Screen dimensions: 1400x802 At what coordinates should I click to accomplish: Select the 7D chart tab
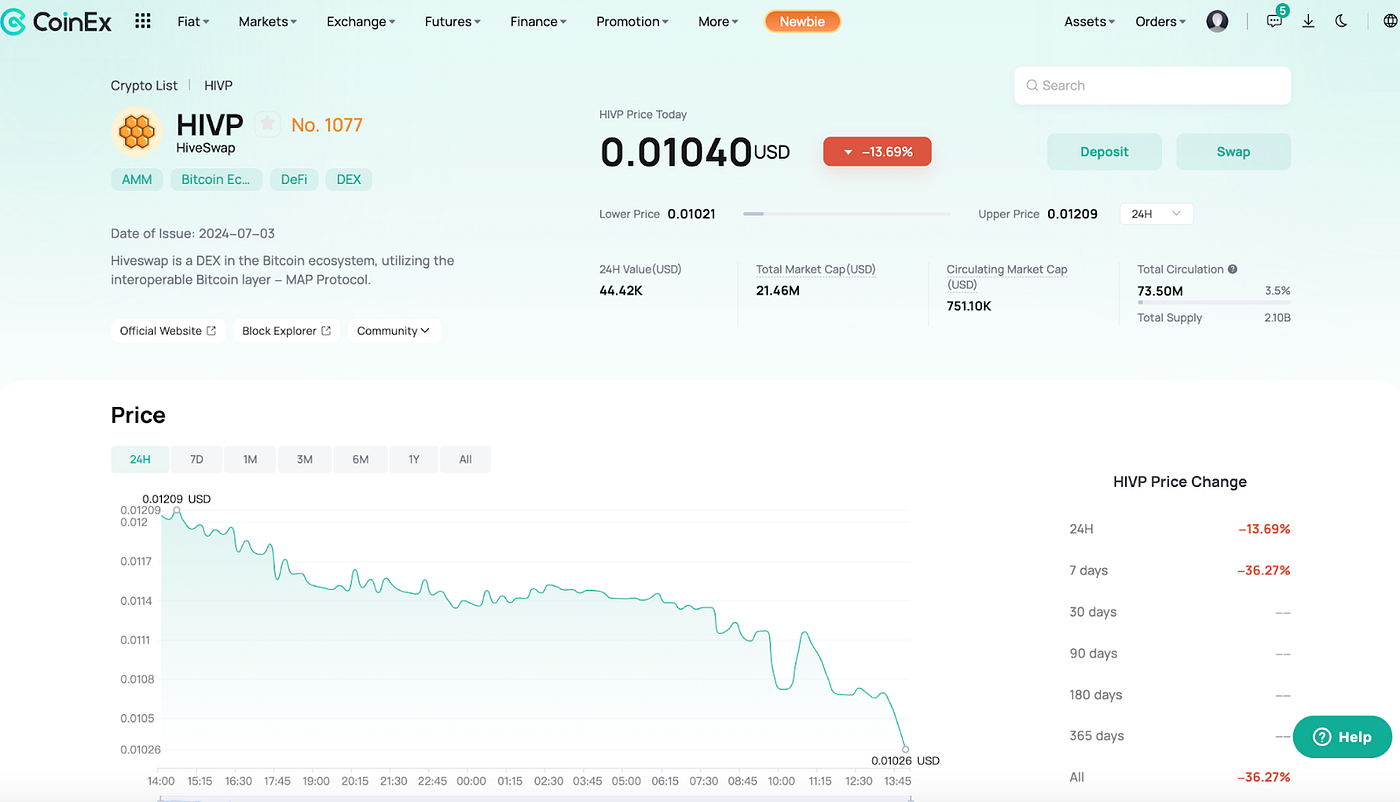coord(197,459)
